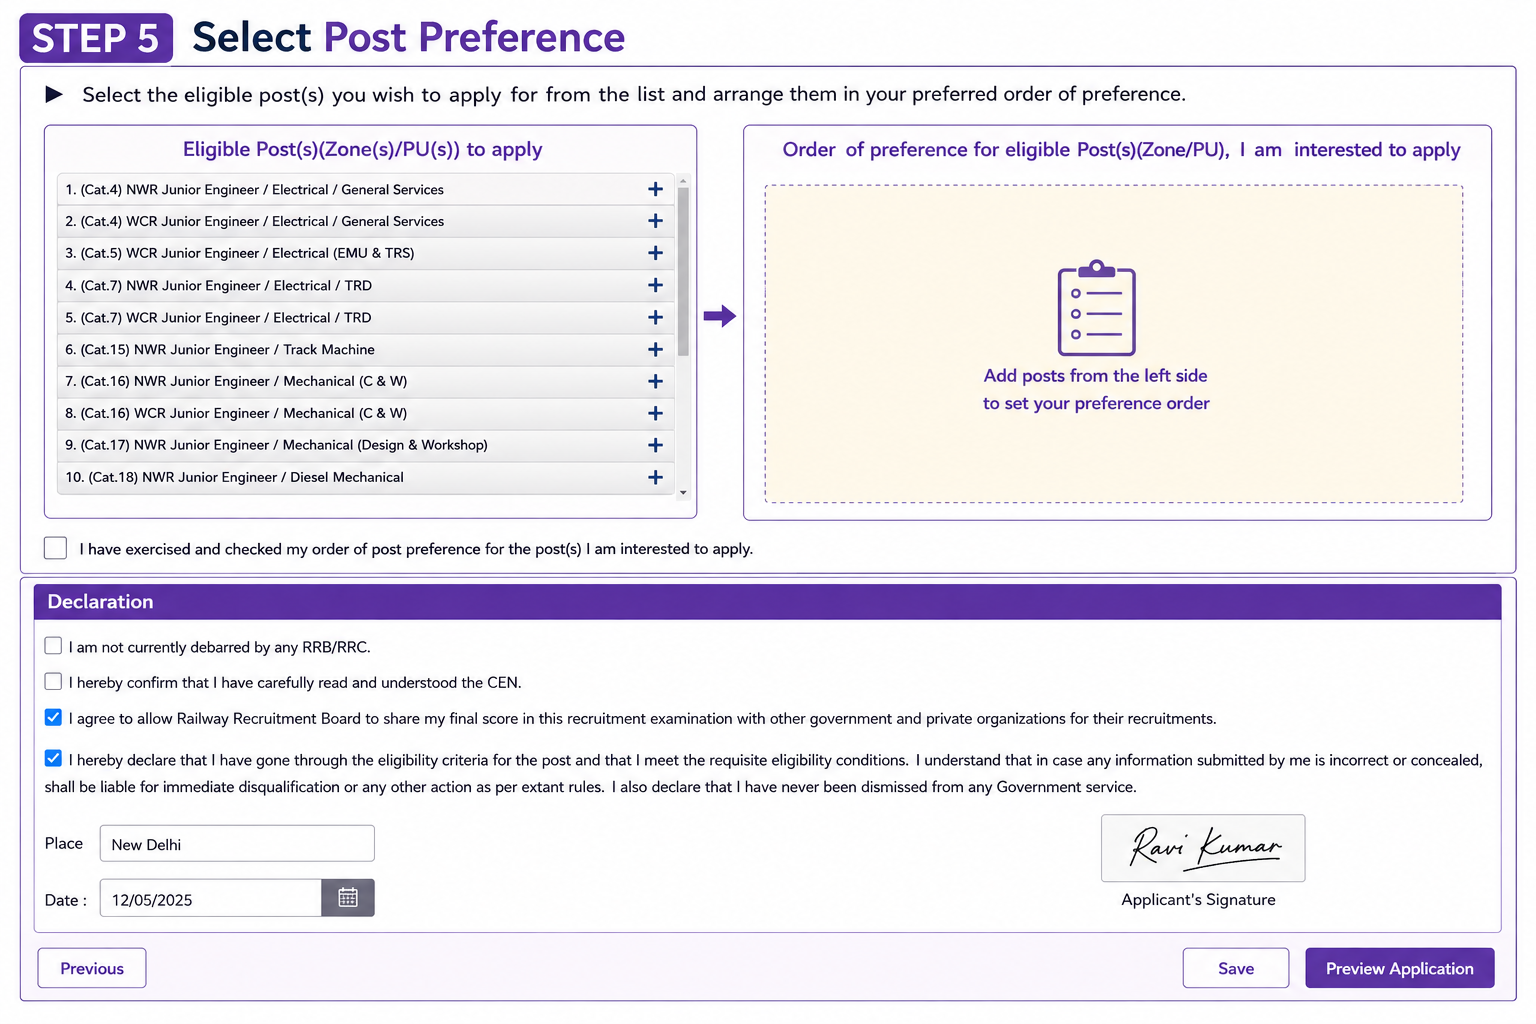Click the applicant's signature image
The width and height of the screenshot is (1536, 1024).
1203,848
